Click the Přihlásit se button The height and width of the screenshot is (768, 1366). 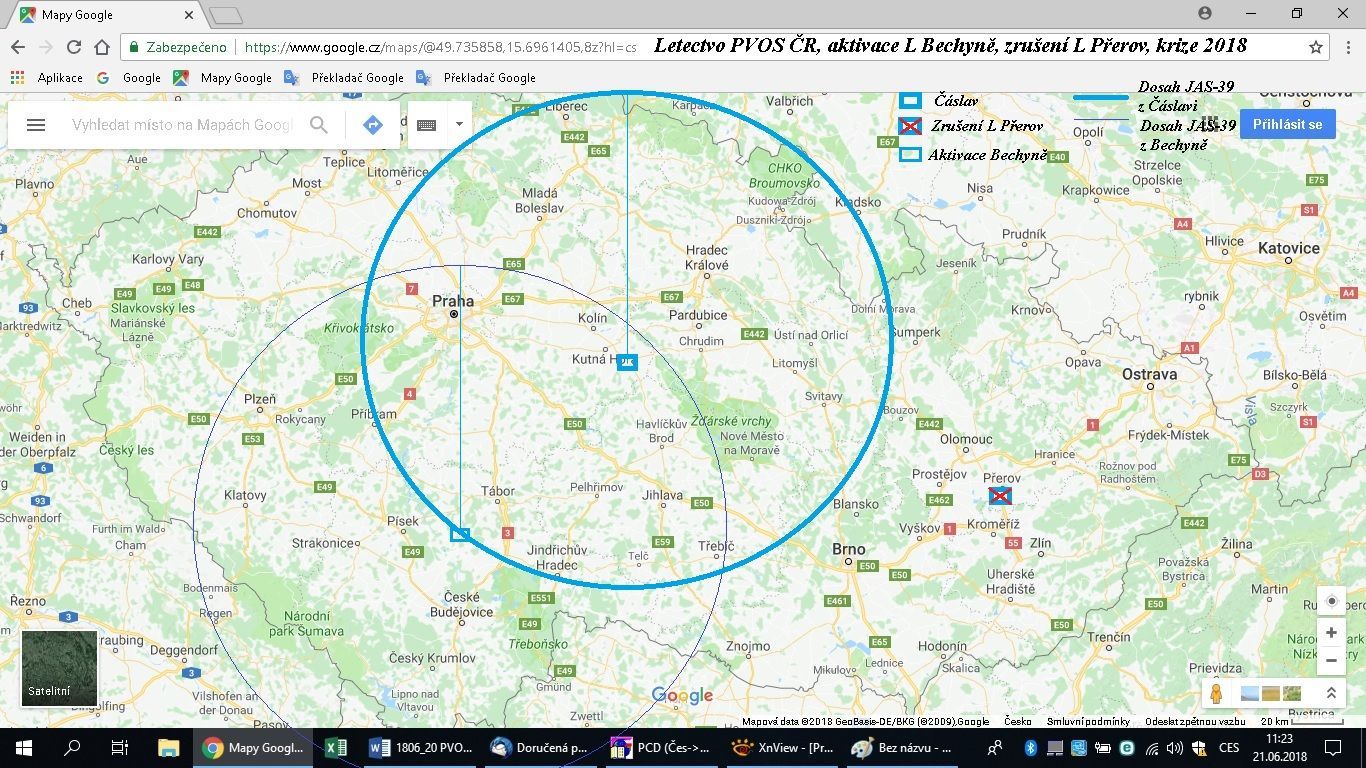1288,124
